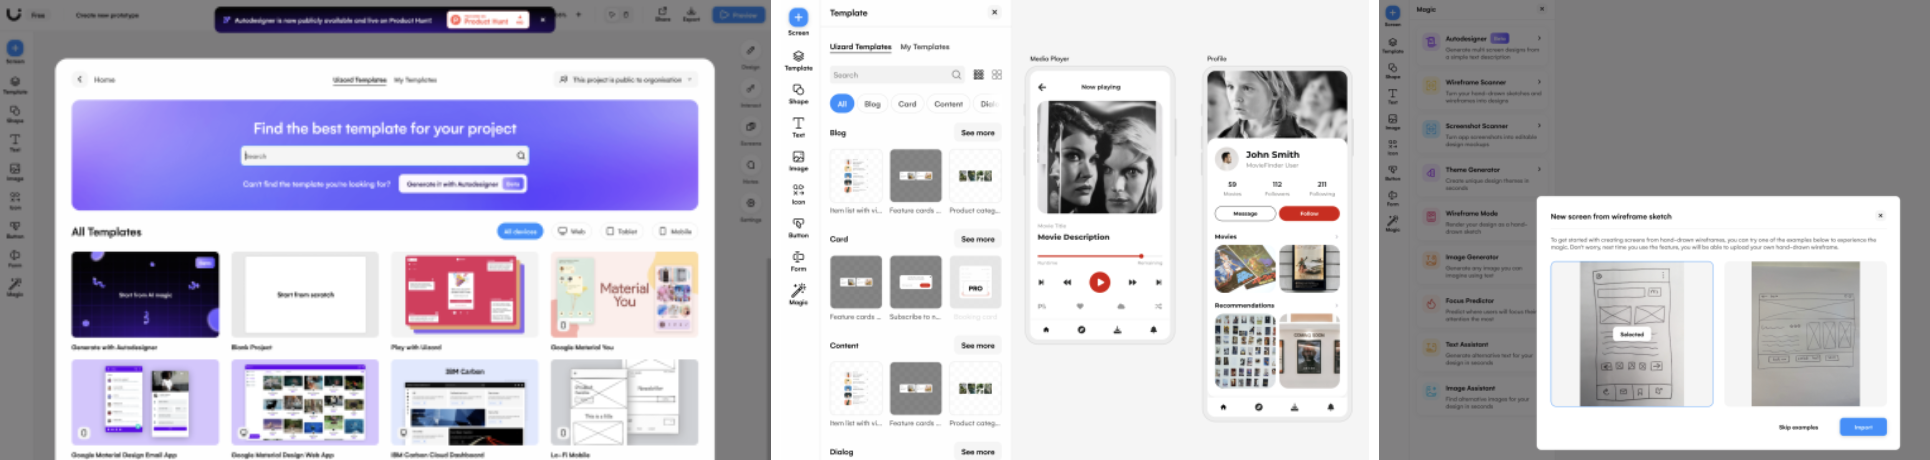Click the heart icon in Media Player
Viewport: 1930px width, 460px height.
(1080, 306)
